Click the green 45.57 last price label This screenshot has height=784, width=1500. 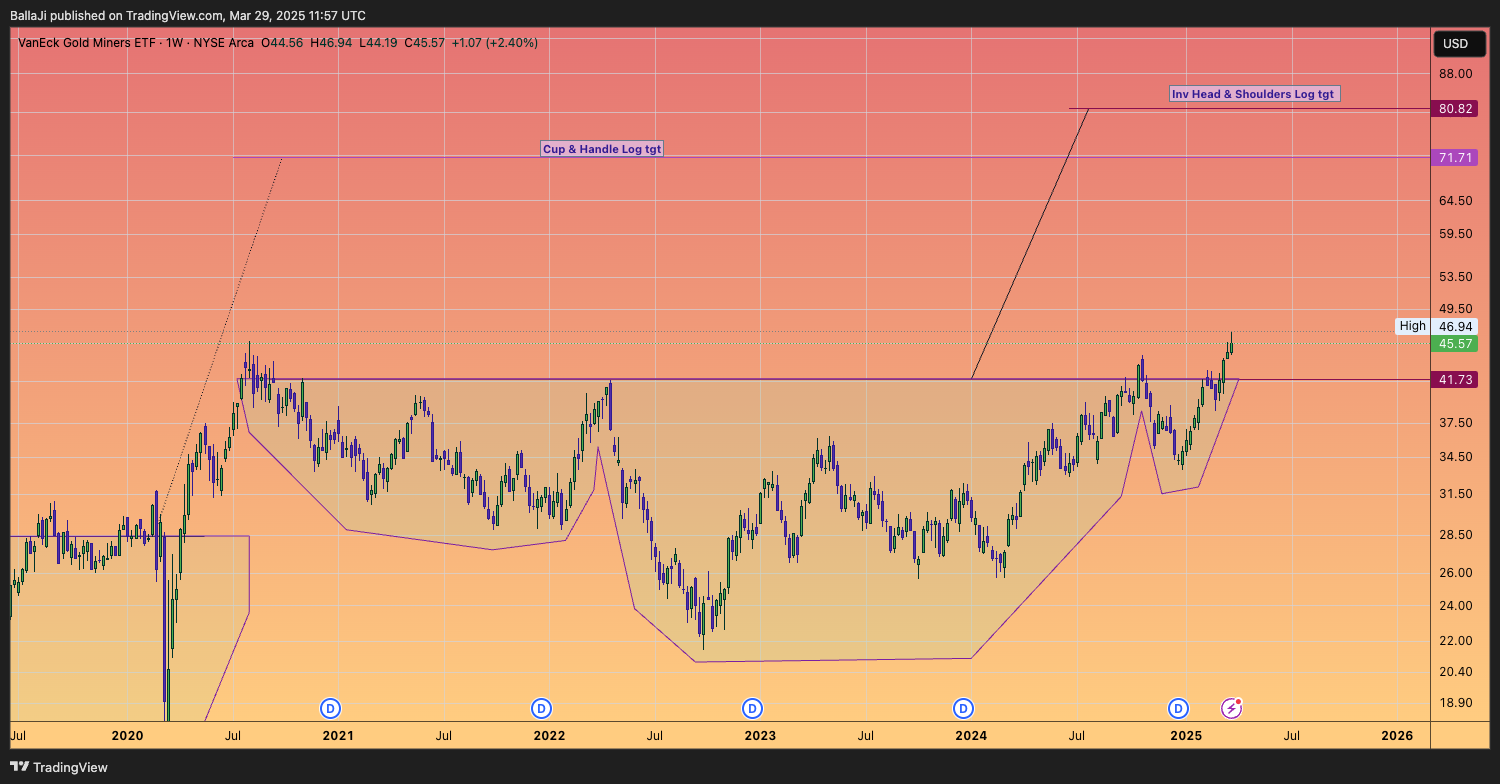coord(1456,343)
